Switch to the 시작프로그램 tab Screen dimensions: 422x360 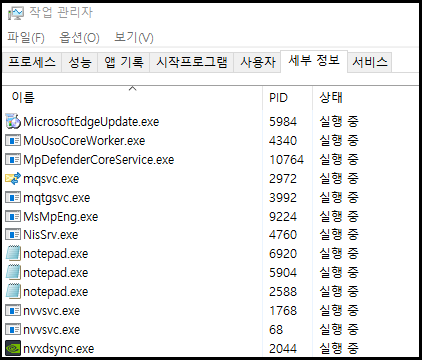[x=192, y=62]
